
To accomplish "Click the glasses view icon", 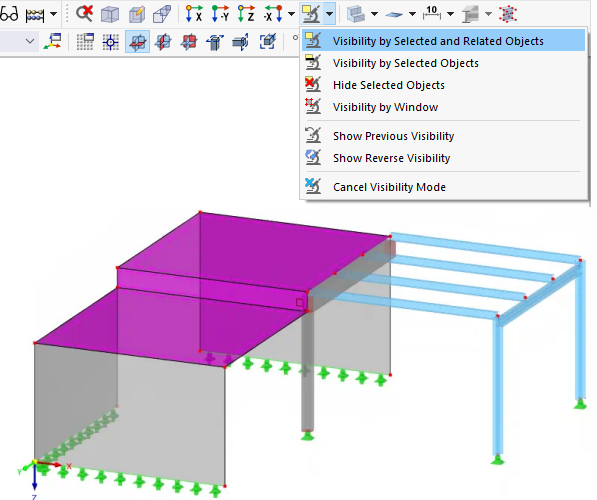I will click(9, 14).
